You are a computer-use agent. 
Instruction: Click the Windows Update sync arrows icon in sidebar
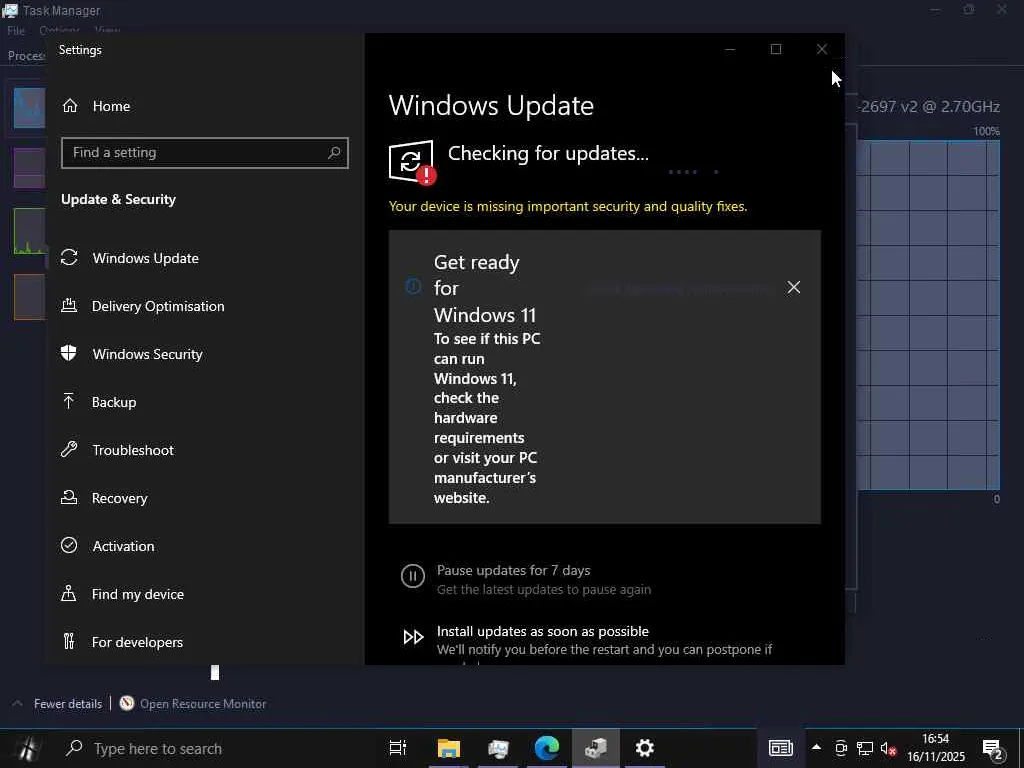tap(69, 257)
